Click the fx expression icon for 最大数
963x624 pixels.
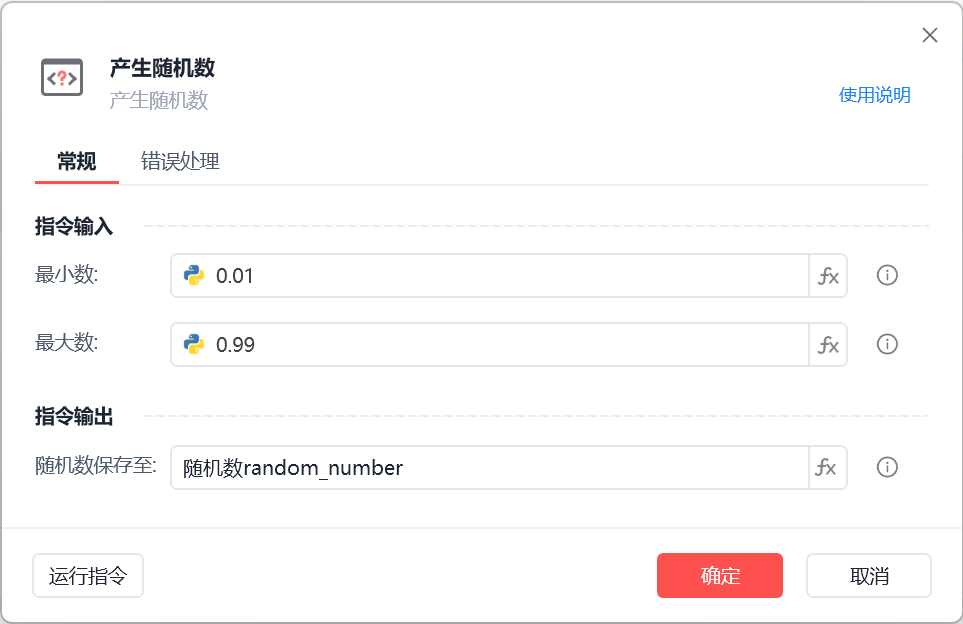tap(828, 345)
